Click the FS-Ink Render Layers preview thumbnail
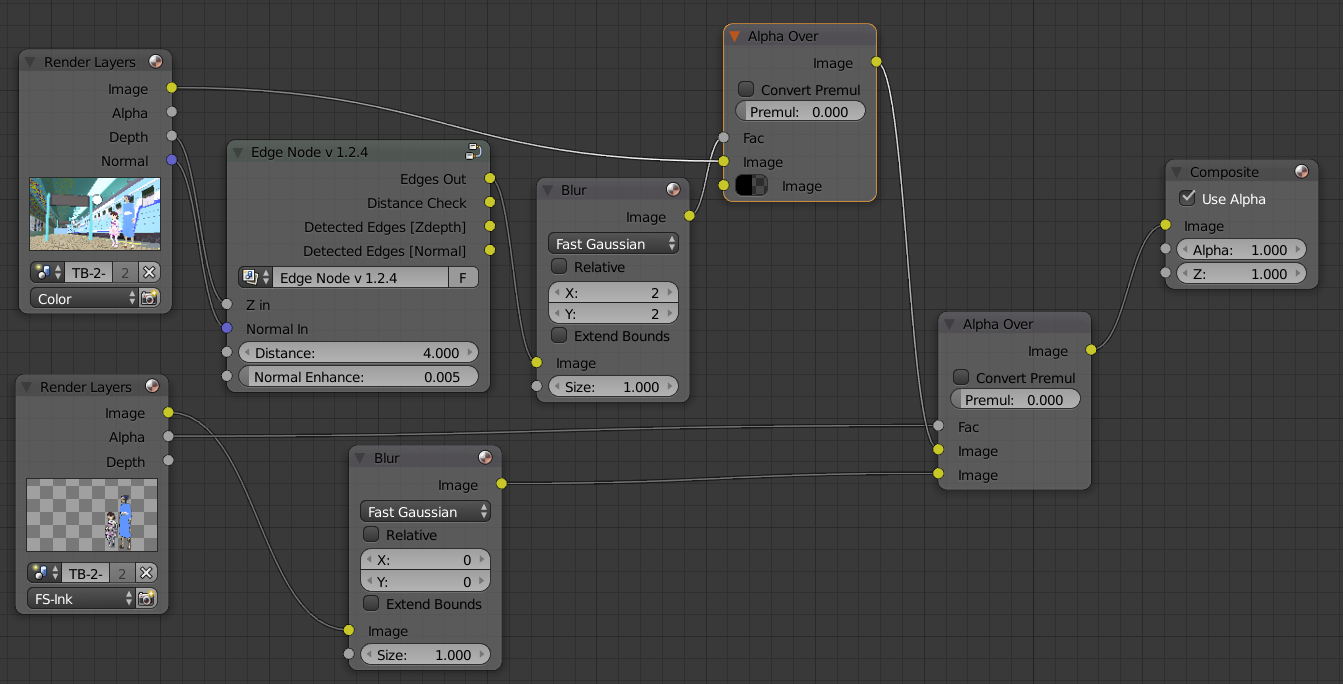The image size is (1343, 684). coord(92,514)
